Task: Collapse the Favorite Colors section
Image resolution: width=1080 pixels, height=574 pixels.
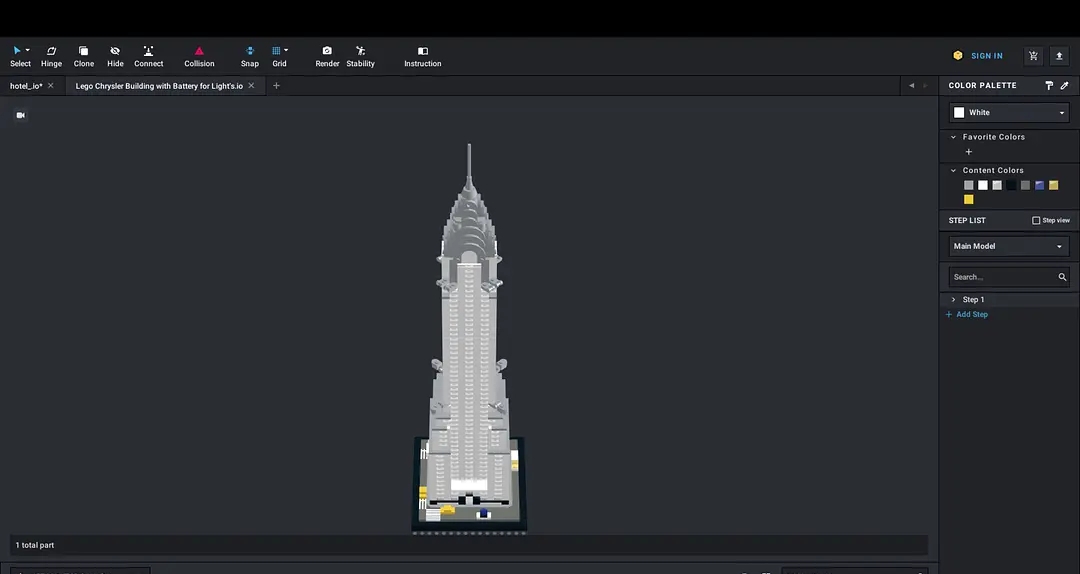Action: tap(953, 137)
